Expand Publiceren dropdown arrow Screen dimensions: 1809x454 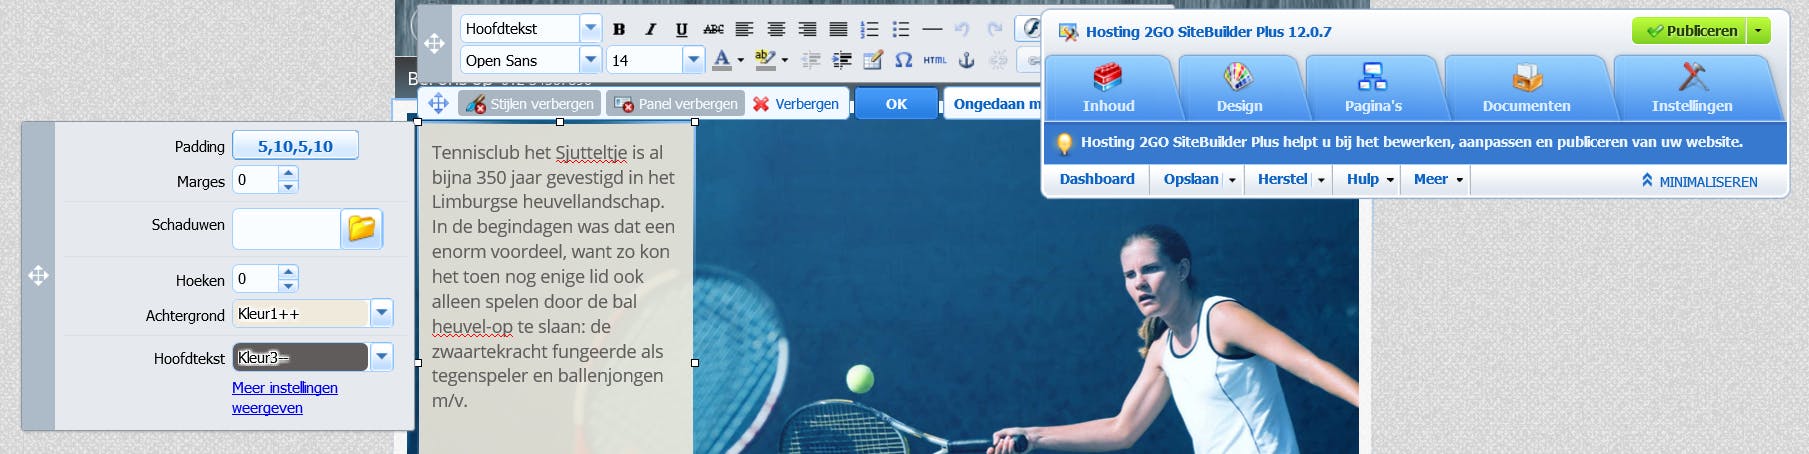pos(1759,31)
